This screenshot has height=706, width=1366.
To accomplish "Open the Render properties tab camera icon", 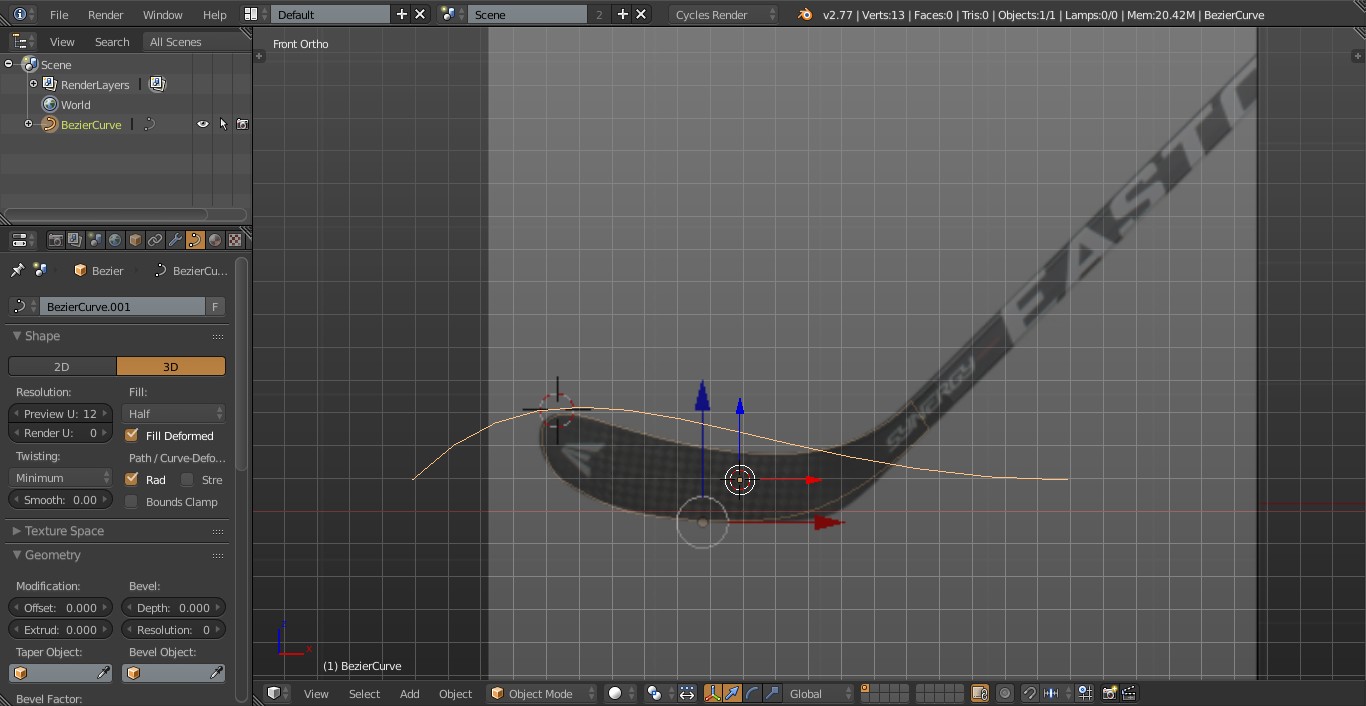I will 55,240.
